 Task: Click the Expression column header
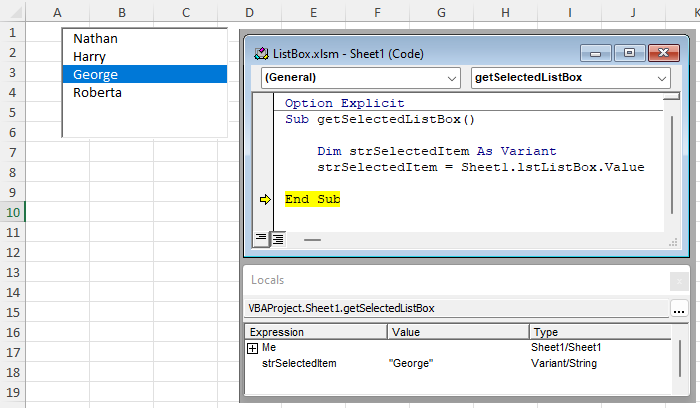[315, 332]
